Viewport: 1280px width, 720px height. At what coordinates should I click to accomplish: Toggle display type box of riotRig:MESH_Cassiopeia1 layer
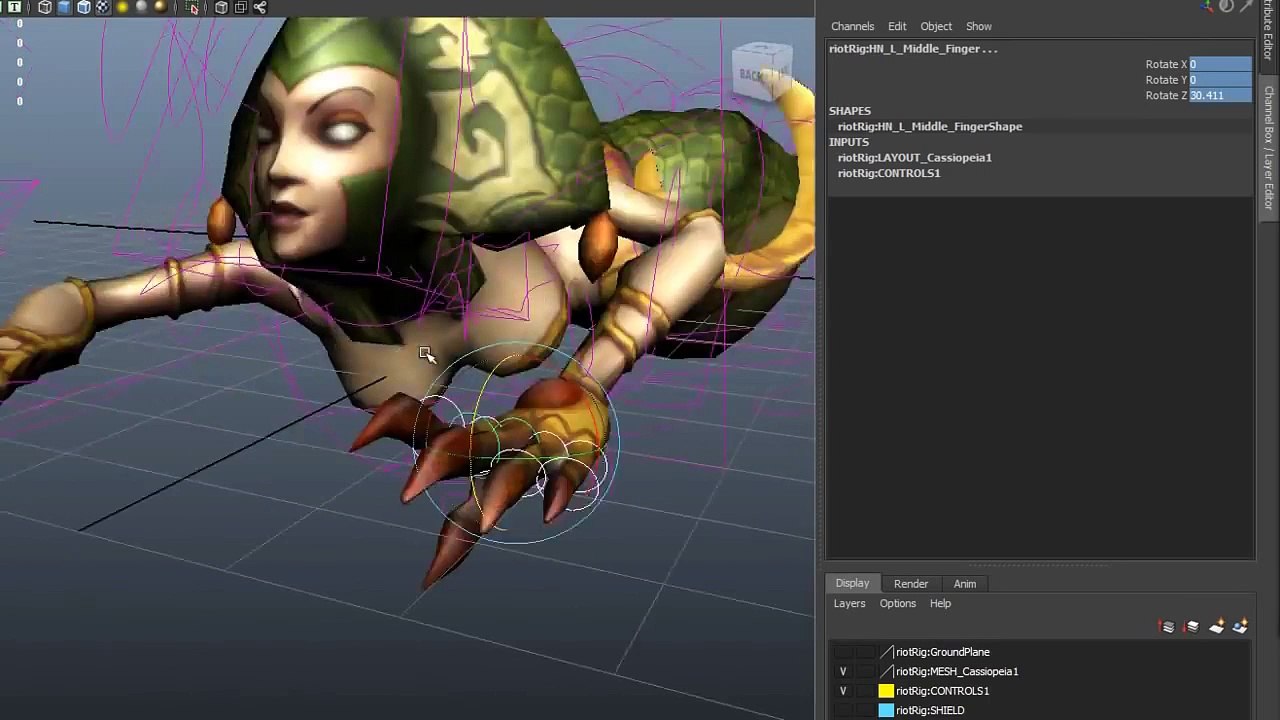pyautogui.click(x=865, y=672)
